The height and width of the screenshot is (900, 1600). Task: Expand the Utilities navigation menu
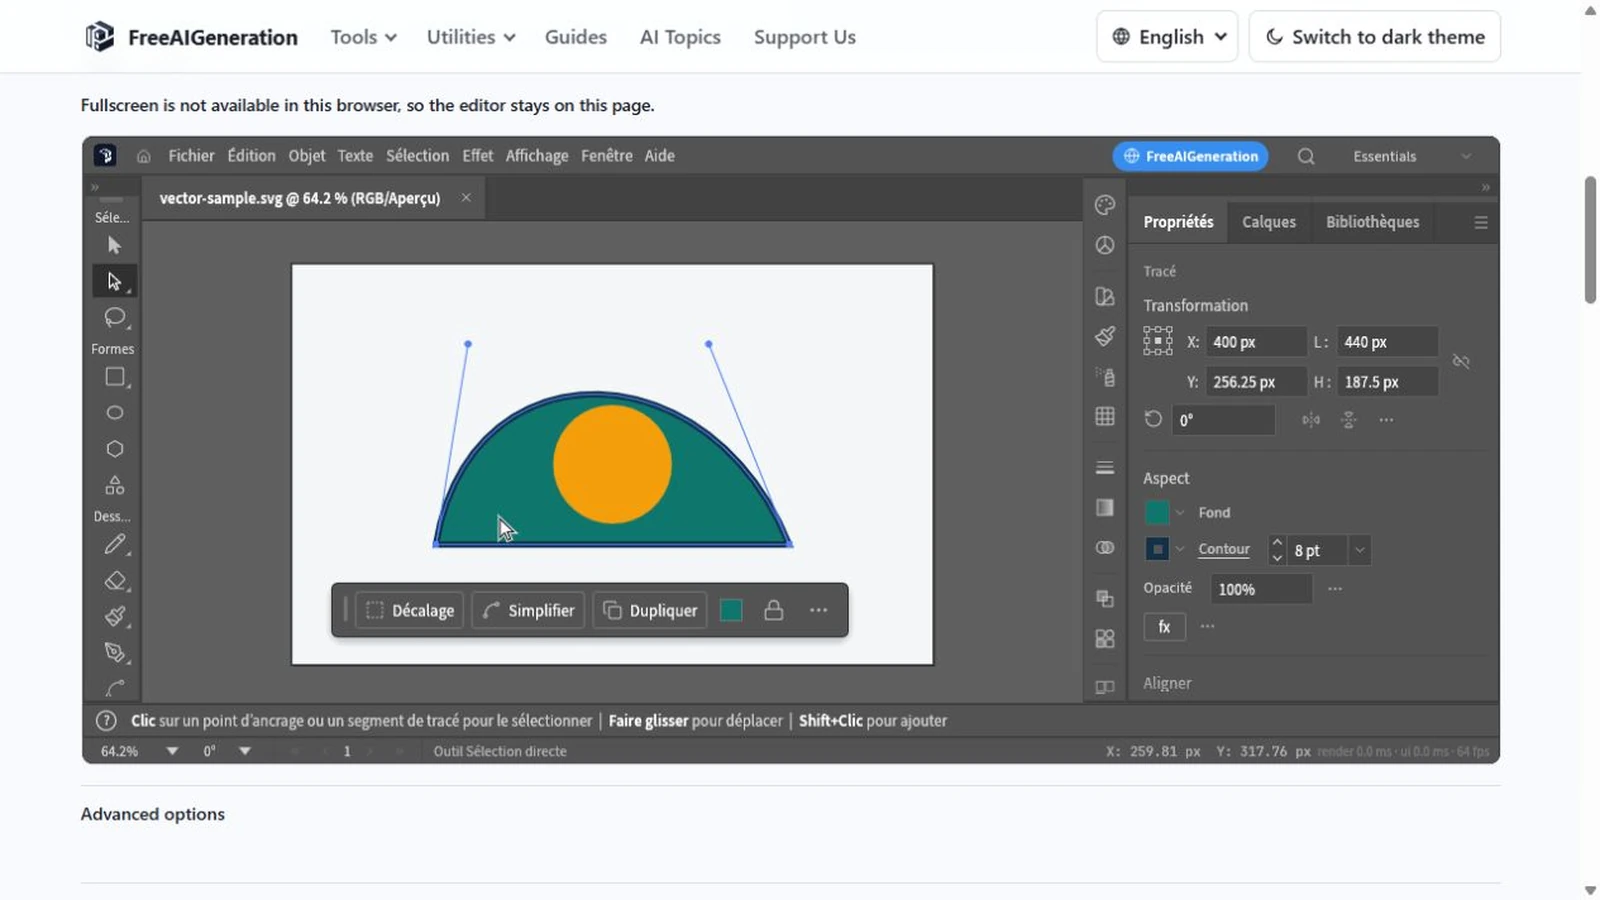pyautogui.click(x=471, y=37)
